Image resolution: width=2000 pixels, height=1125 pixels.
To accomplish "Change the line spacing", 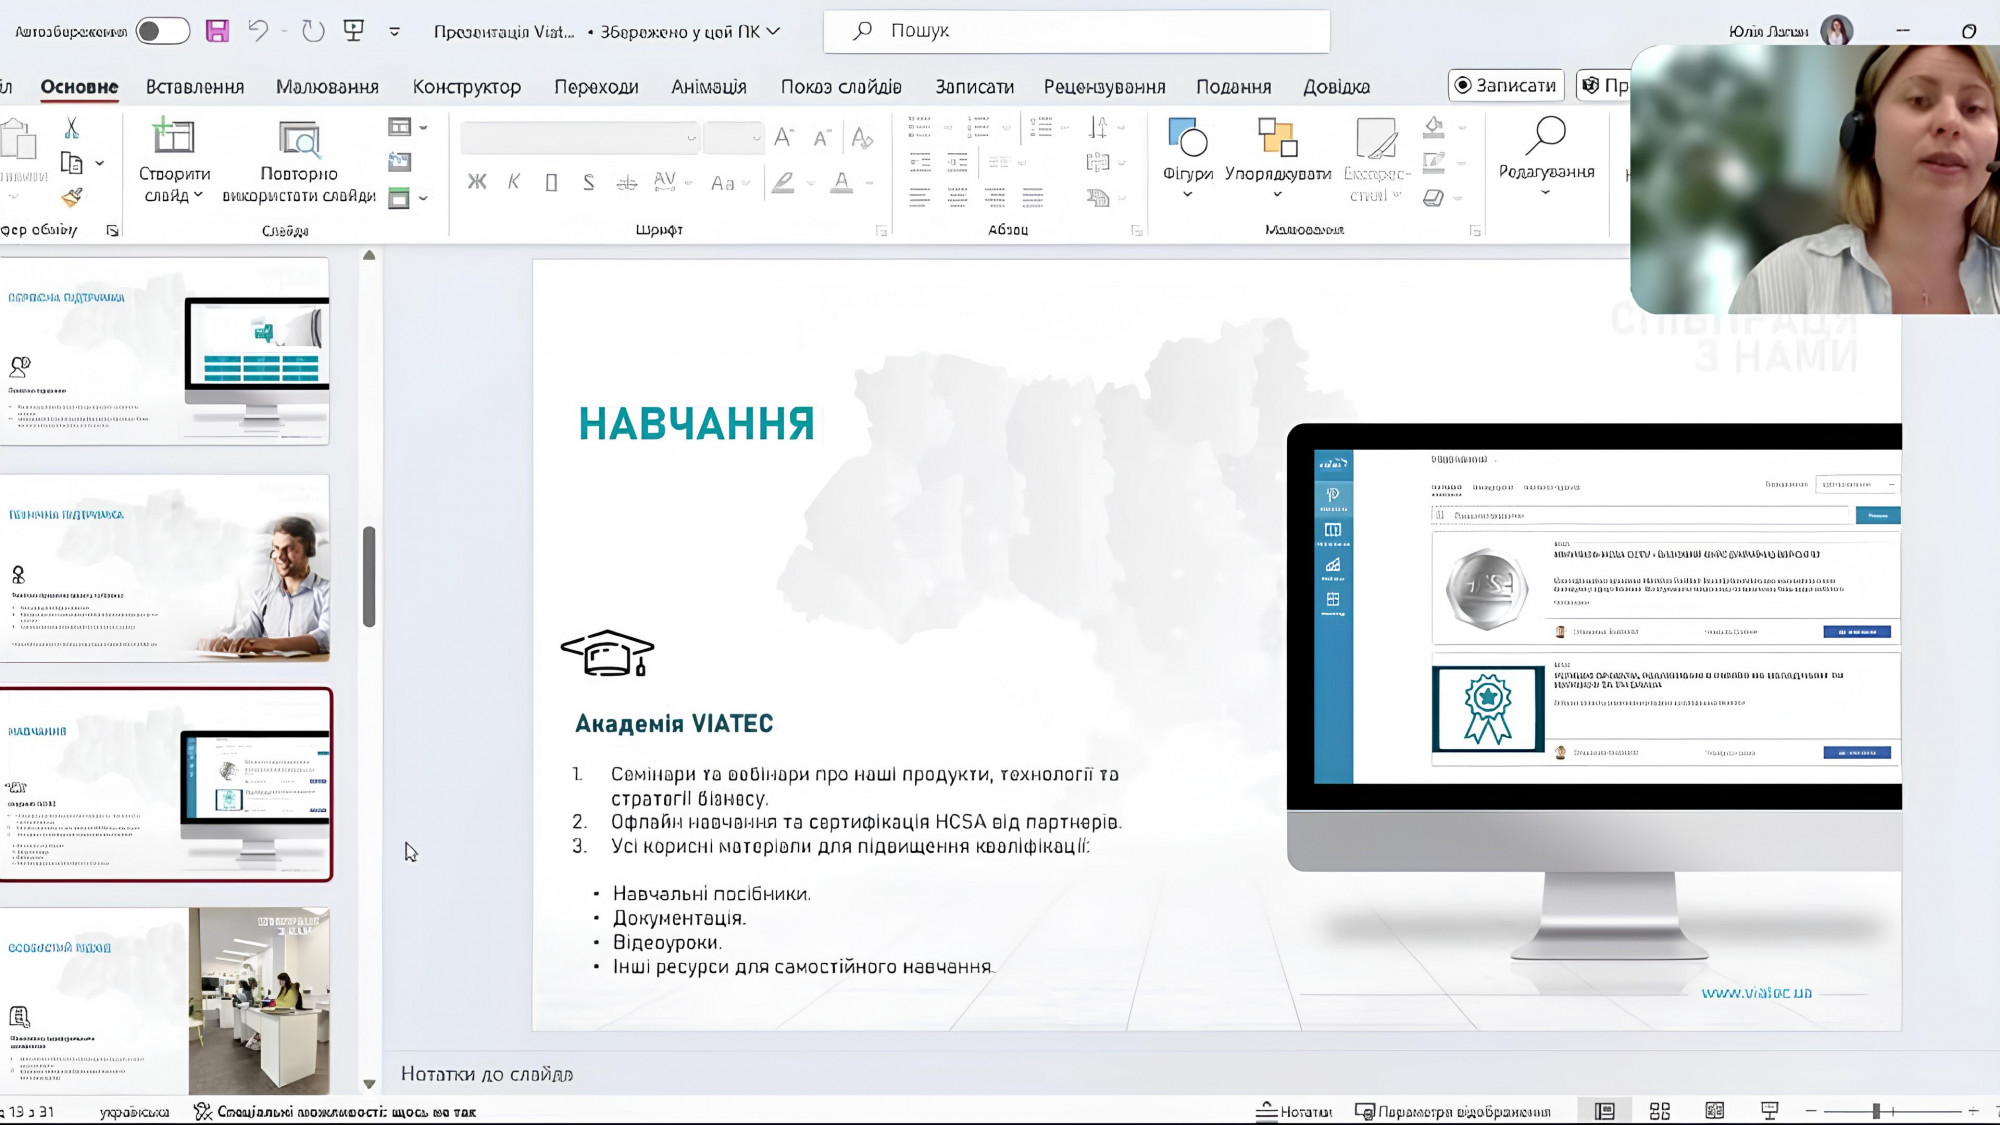I will 1040,126.
